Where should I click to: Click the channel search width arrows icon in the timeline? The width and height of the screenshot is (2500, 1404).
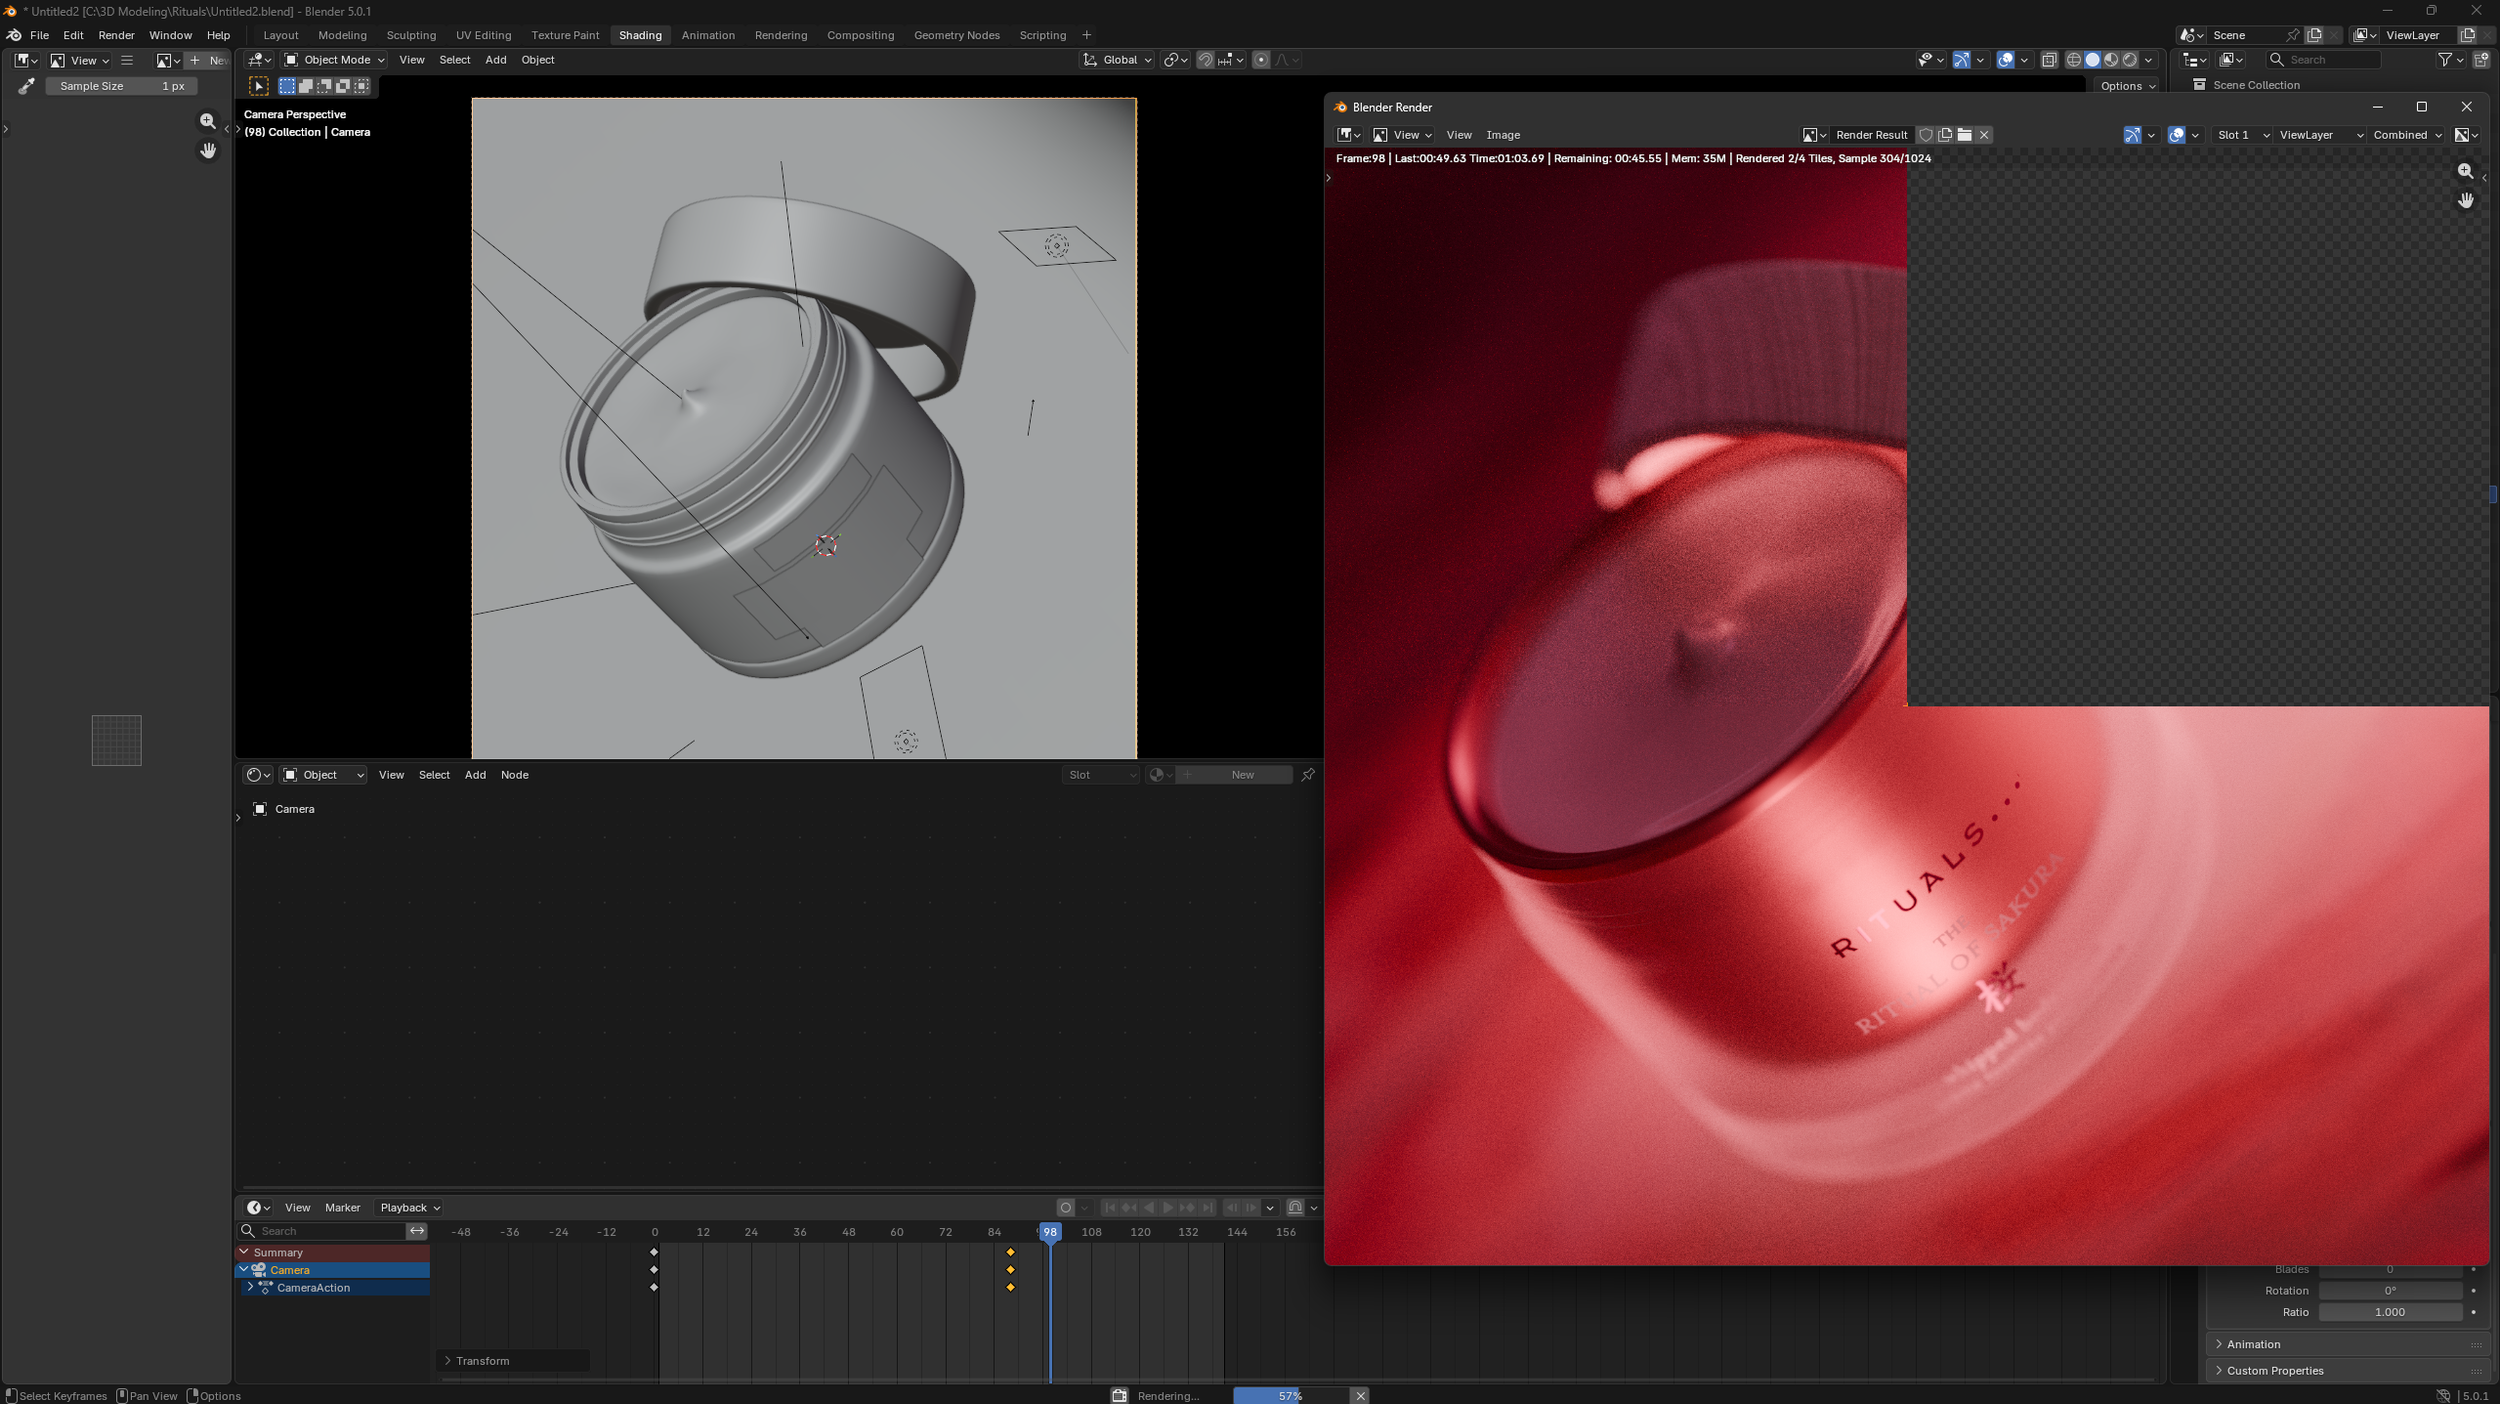coord(417,1231)
